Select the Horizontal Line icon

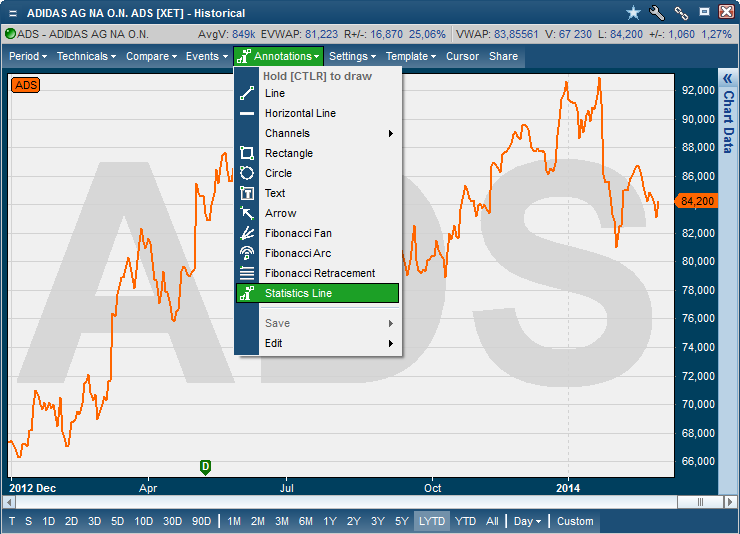[247, 113]
